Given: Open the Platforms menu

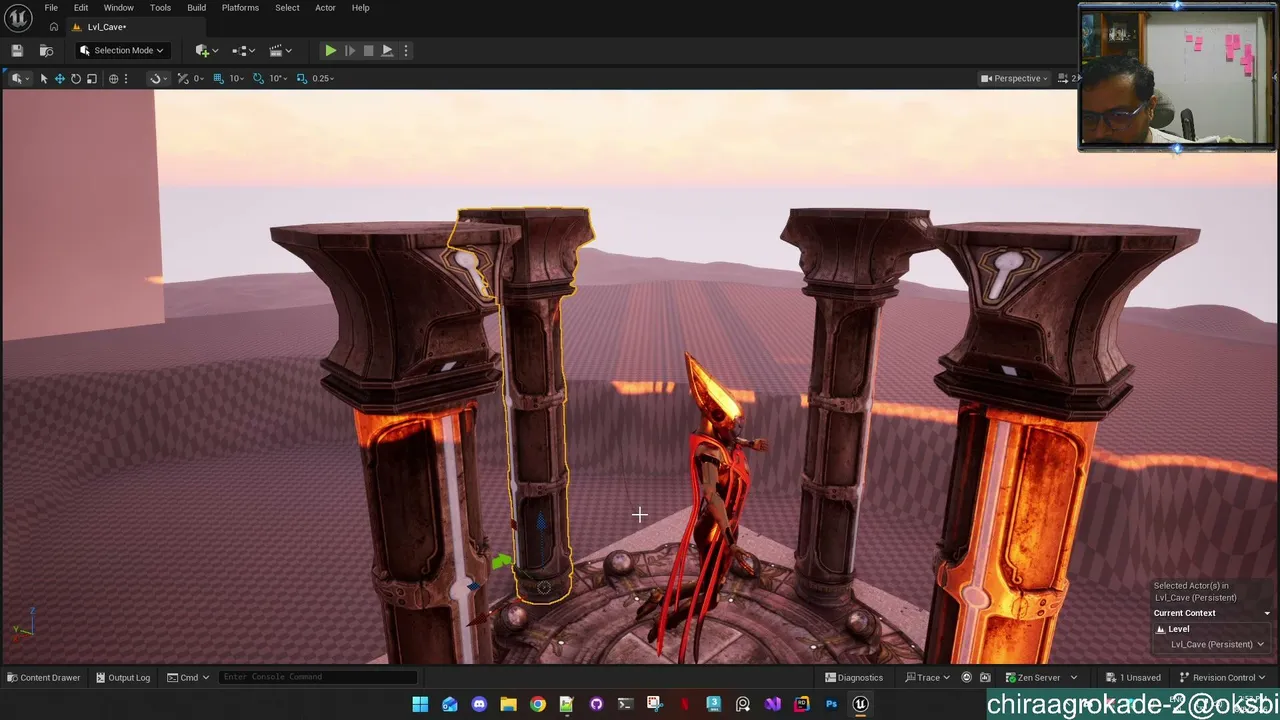Looking at the screenshot, I should pyautogui.click(x=240, y=8).
